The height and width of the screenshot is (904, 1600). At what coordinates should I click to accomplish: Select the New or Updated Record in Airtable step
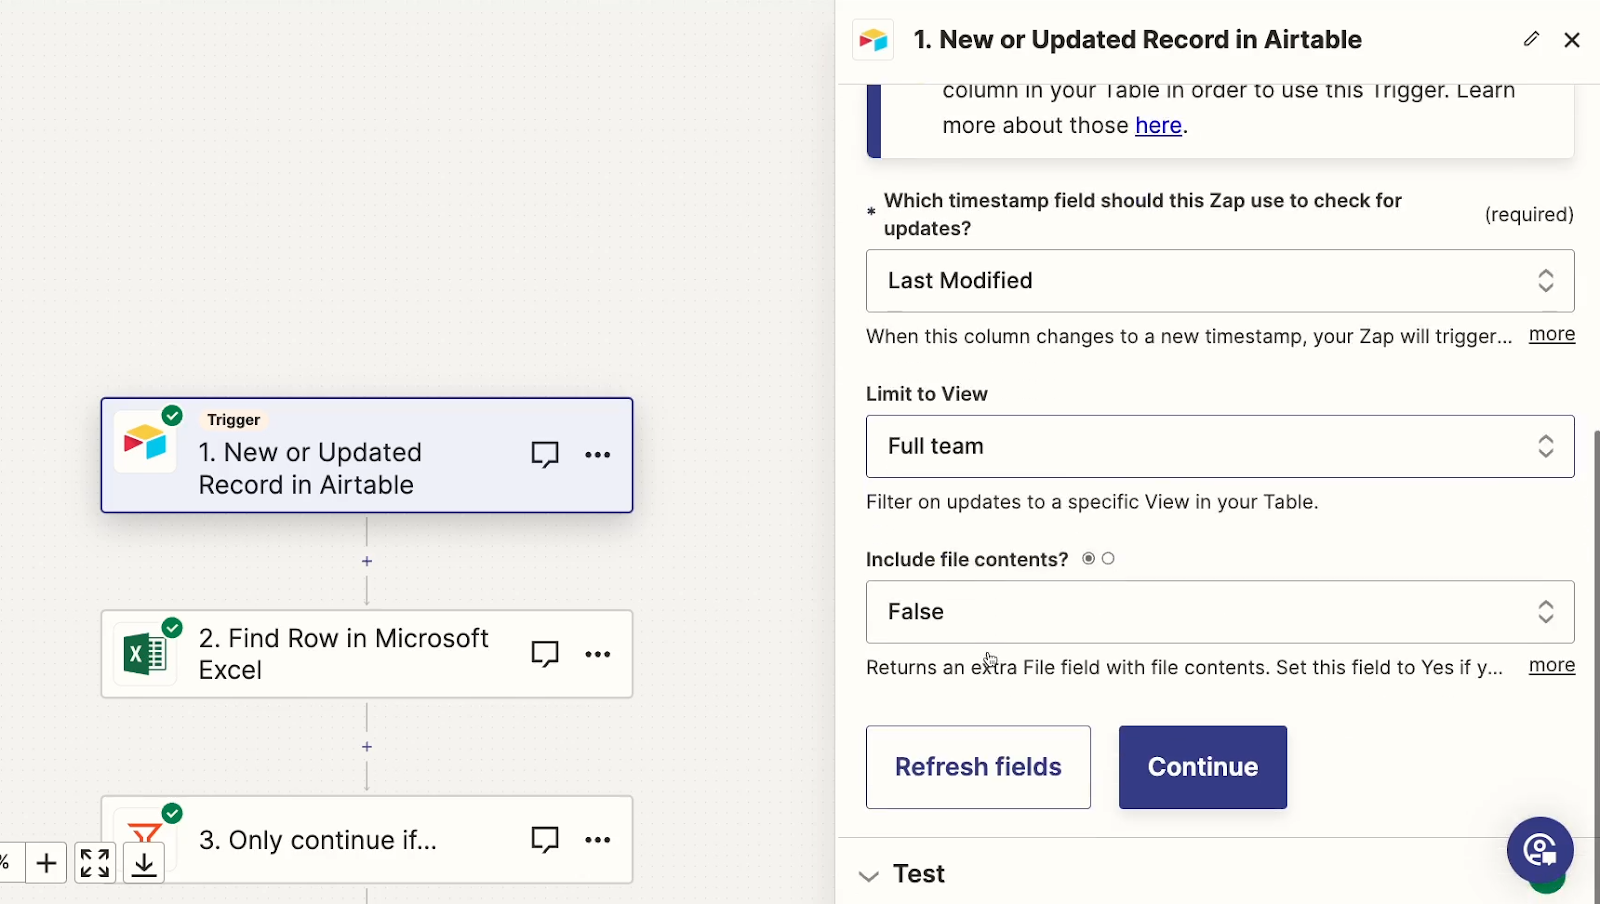point(367,455)
